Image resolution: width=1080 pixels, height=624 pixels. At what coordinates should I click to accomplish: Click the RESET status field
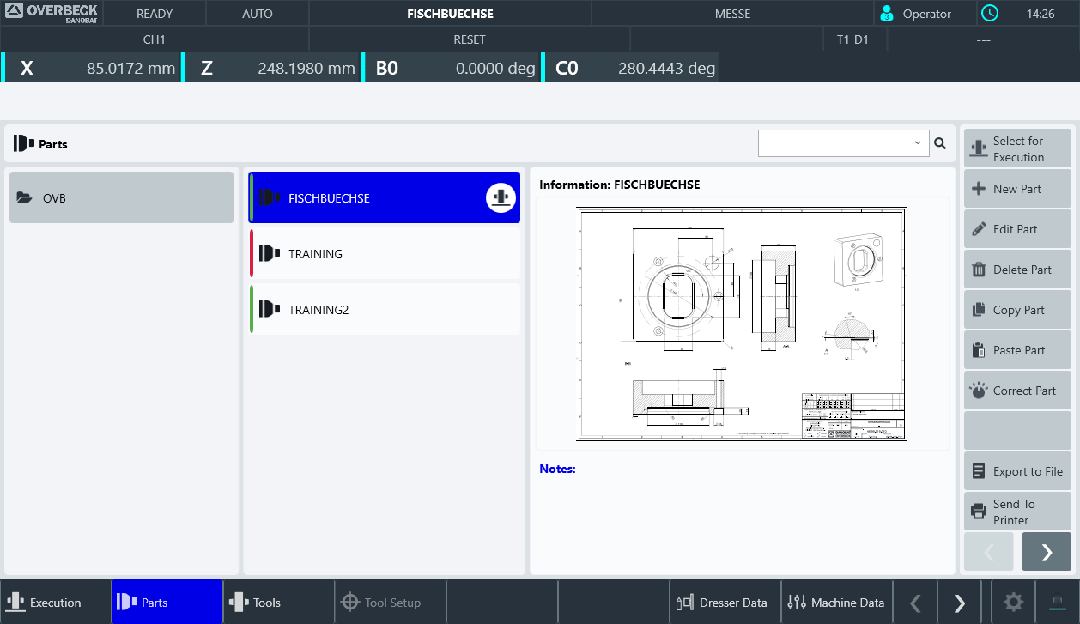coord(469,39)
